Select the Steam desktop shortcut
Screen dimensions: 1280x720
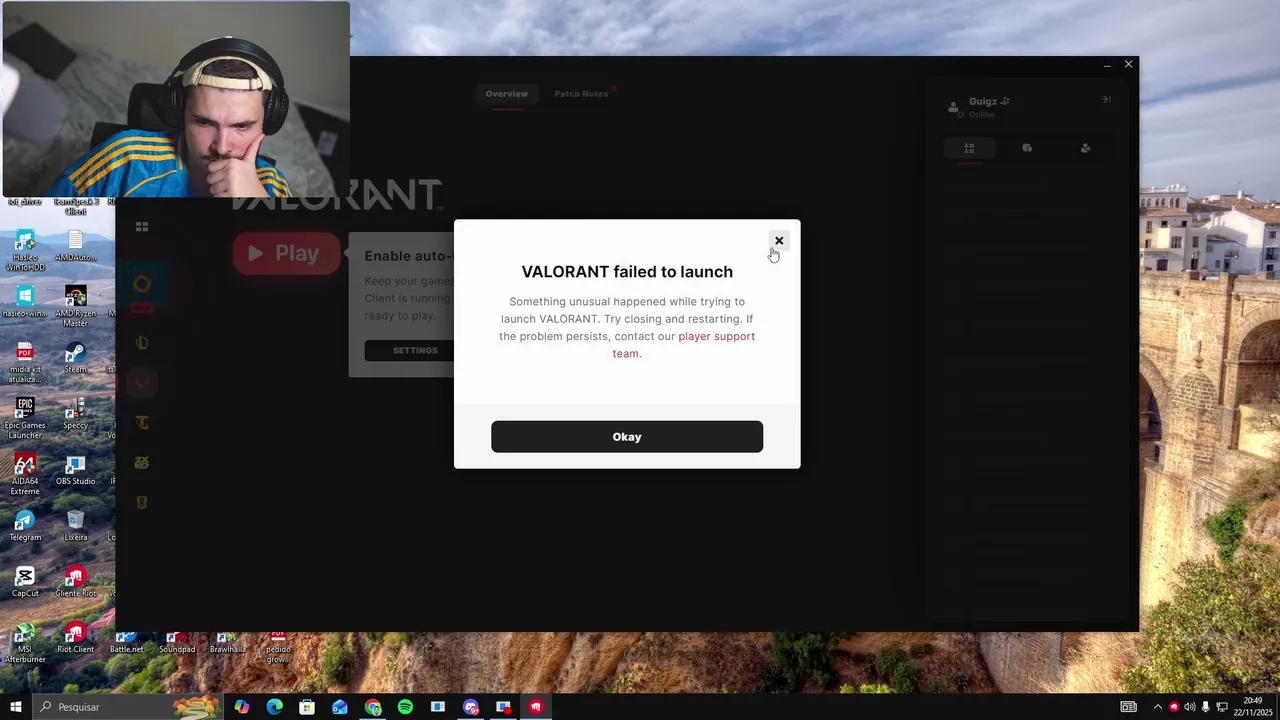tap(75, 358)
